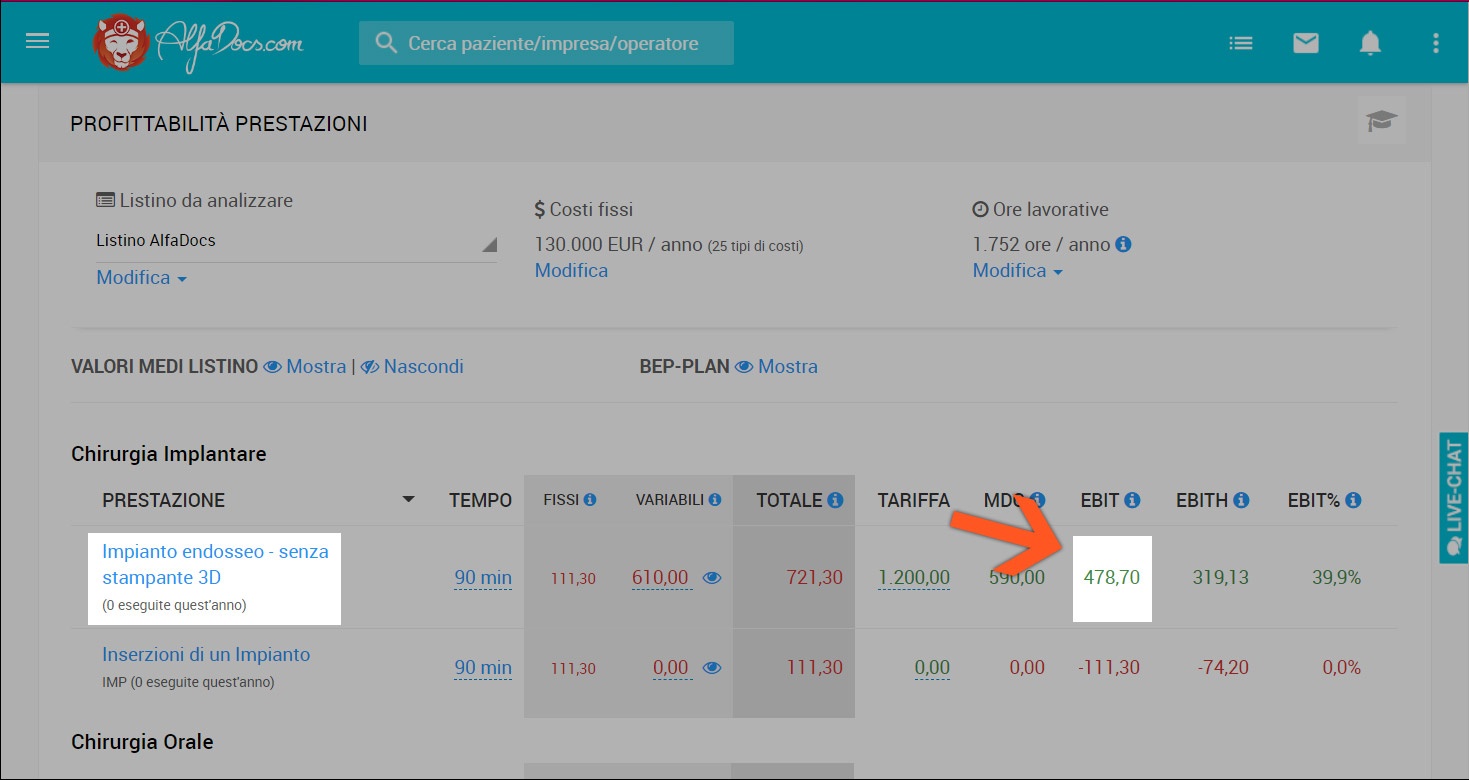1469x780 pixels.
Task: Click the search magnifier icon
Action: click(385, 43)
